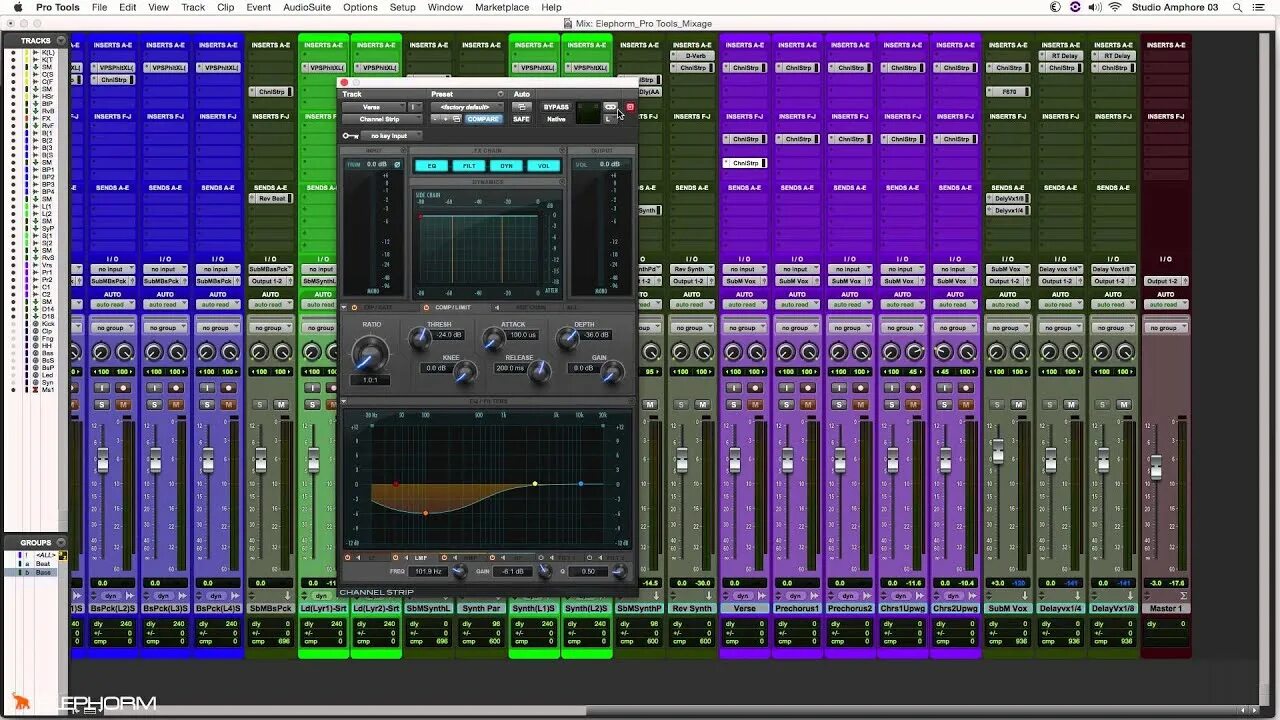Open the Event menu
Viewport: 1280px width, 720px height.
point(259,7)
